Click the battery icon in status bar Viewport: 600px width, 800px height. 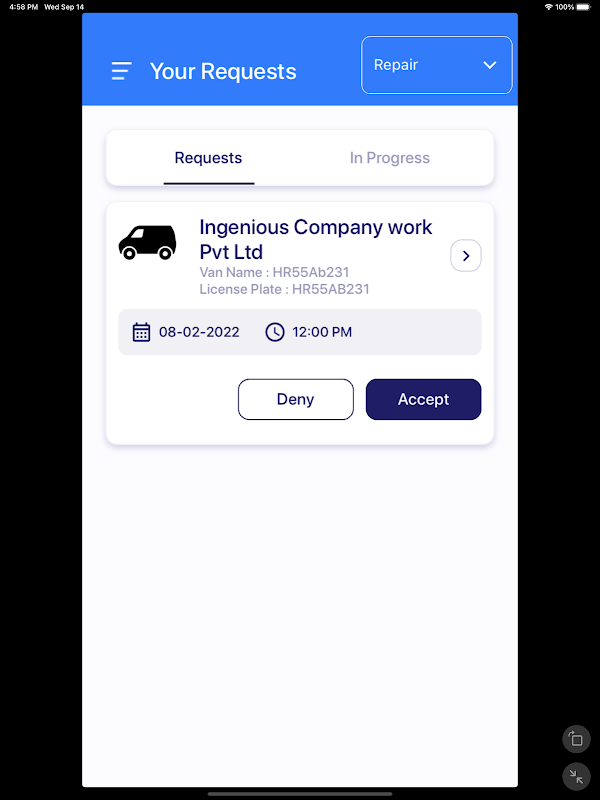583,7
